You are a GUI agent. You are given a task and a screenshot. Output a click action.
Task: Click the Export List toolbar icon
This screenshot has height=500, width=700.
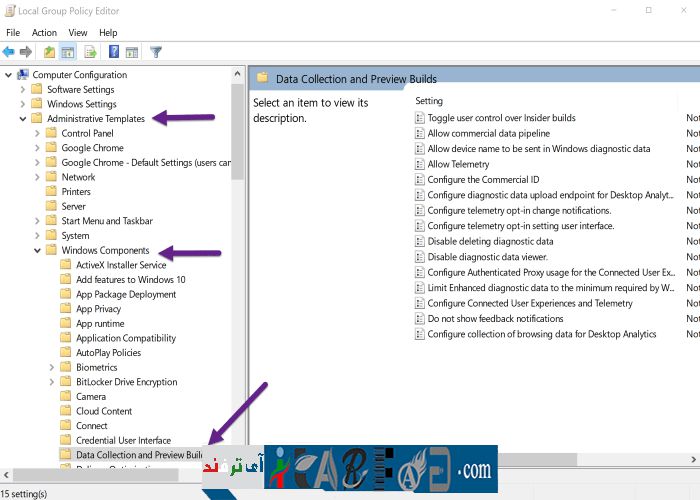tap(90, 52)
